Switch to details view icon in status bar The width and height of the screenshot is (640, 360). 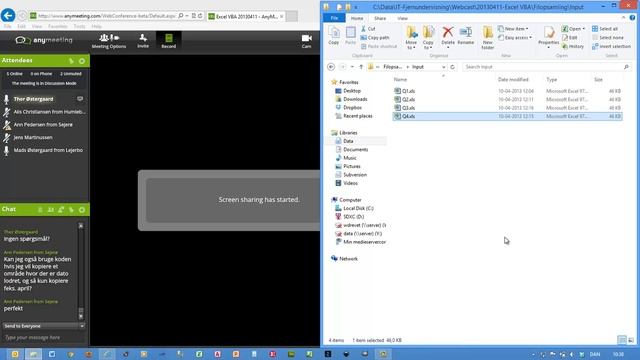point(622,340)
